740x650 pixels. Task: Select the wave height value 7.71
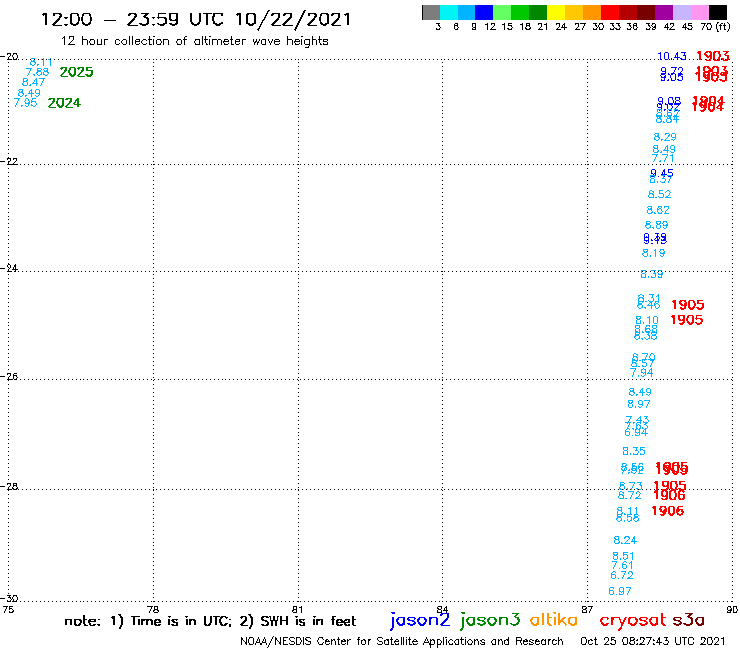point(663,159)
